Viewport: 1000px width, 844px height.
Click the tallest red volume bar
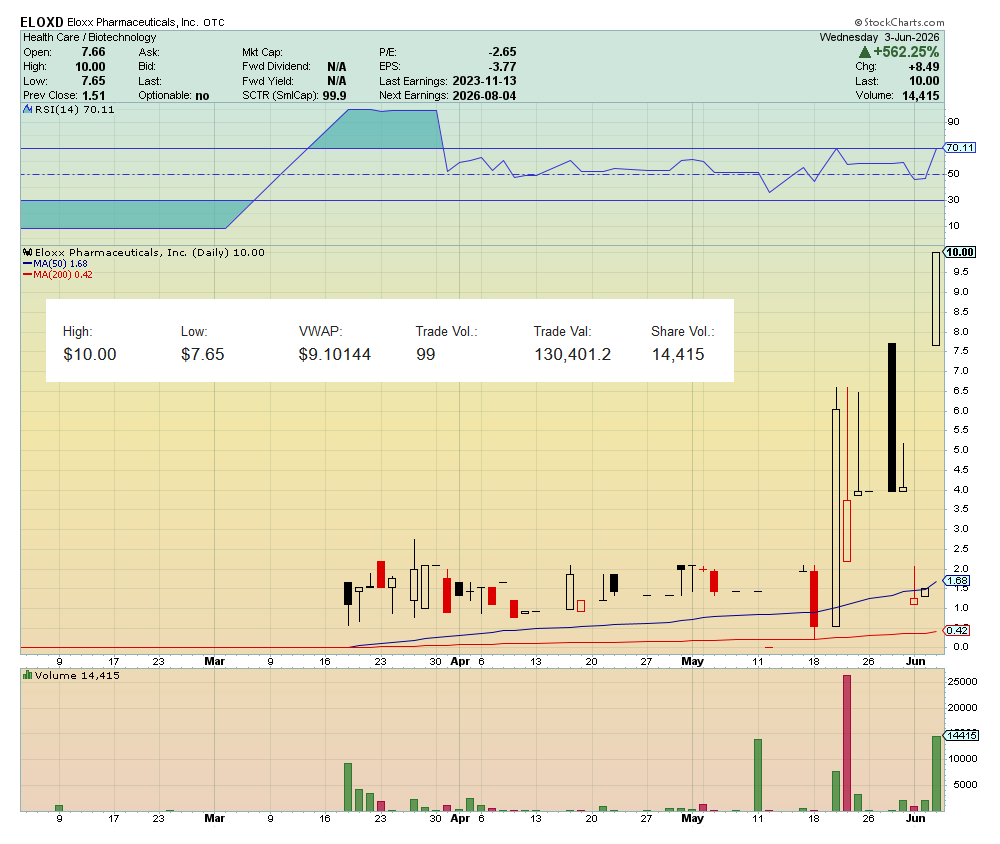pos(847,743)
